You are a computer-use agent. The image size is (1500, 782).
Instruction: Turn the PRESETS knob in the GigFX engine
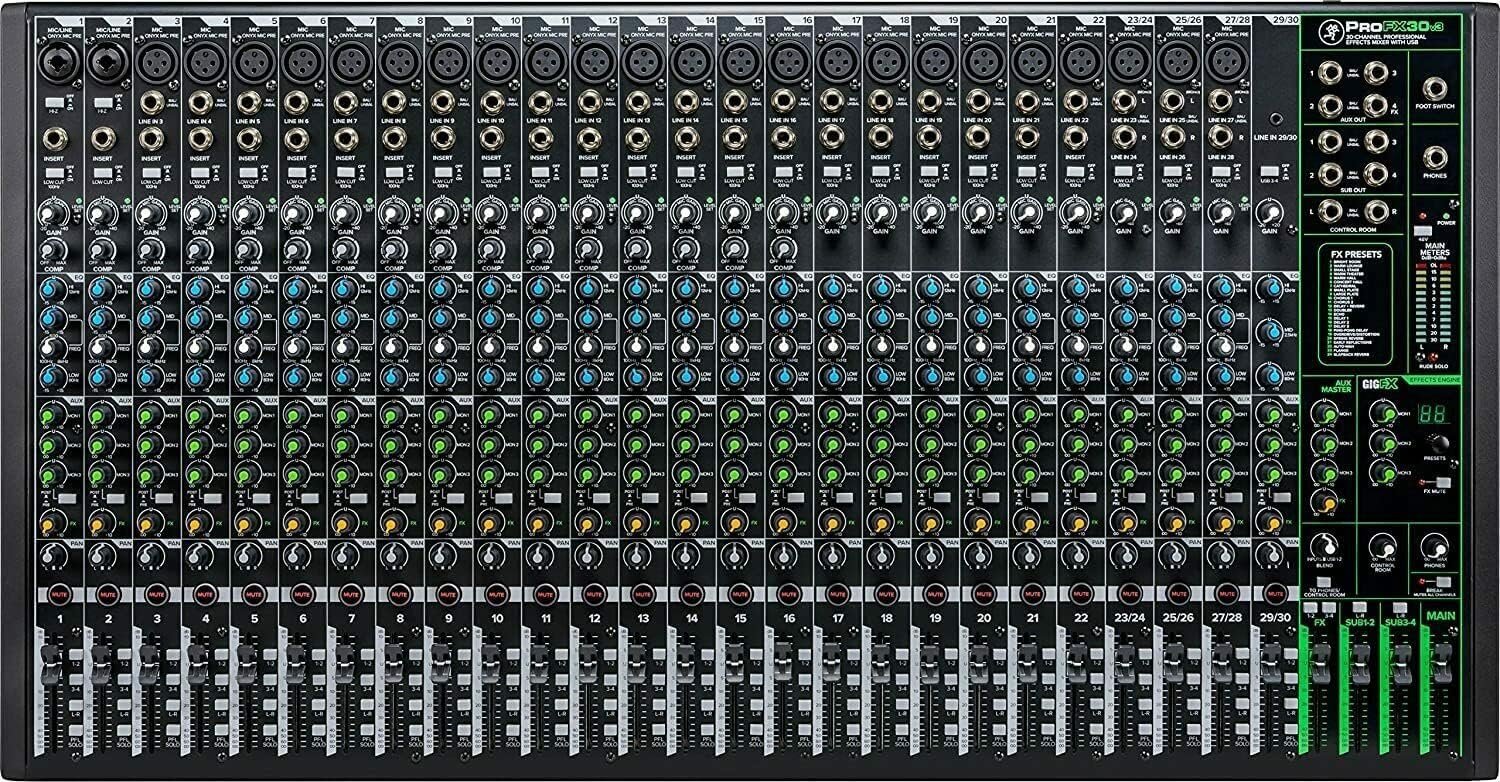[x=1438, y=444]
